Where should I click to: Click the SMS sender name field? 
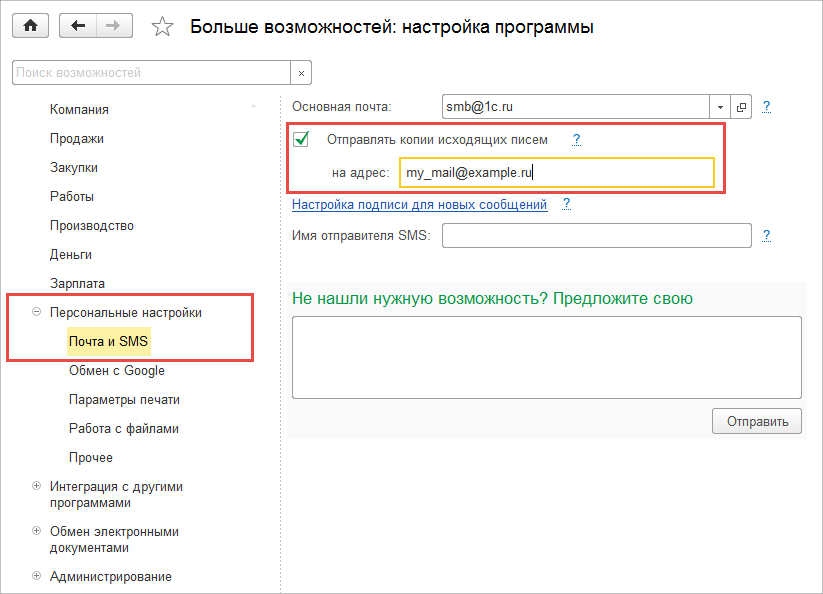(596, 235)
